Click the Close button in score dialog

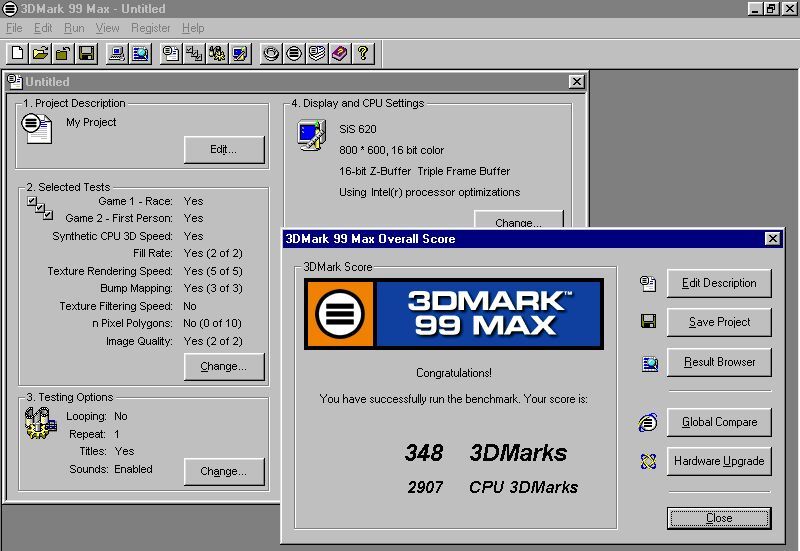tap(719, 518)
